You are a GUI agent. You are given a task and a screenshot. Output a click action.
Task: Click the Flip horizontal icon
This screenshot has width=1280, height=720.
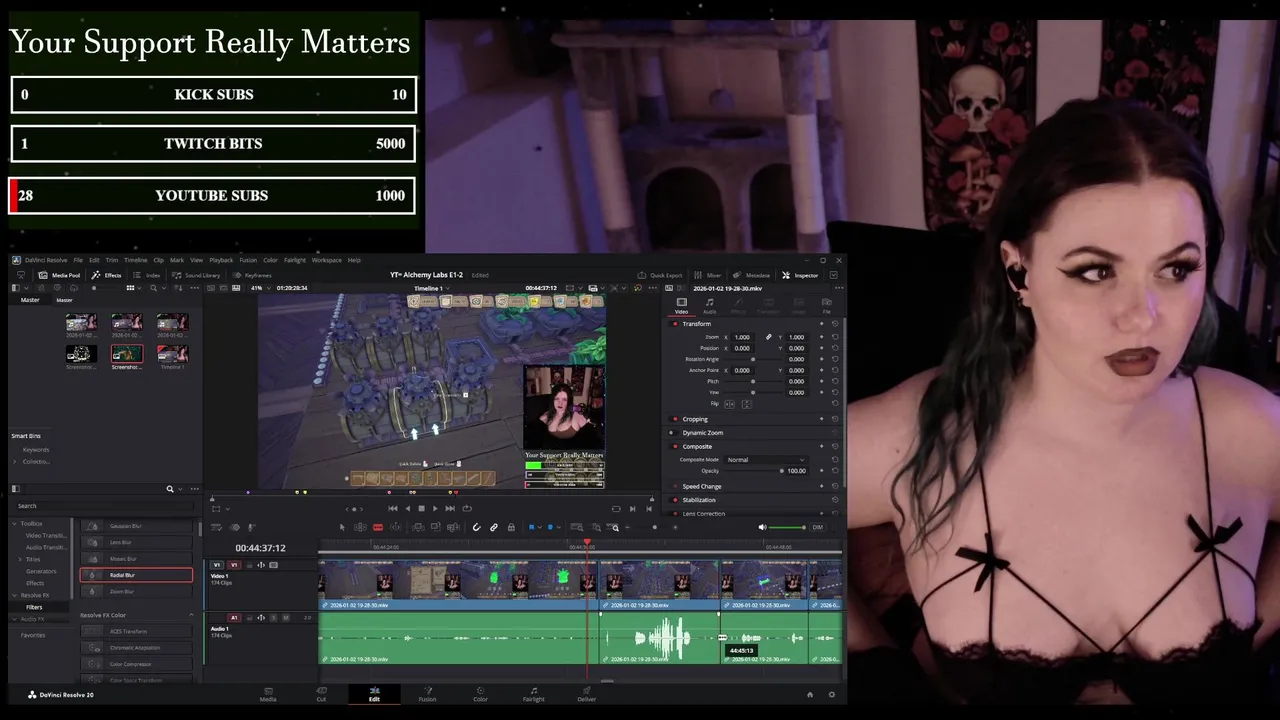(x=729, y=403)
